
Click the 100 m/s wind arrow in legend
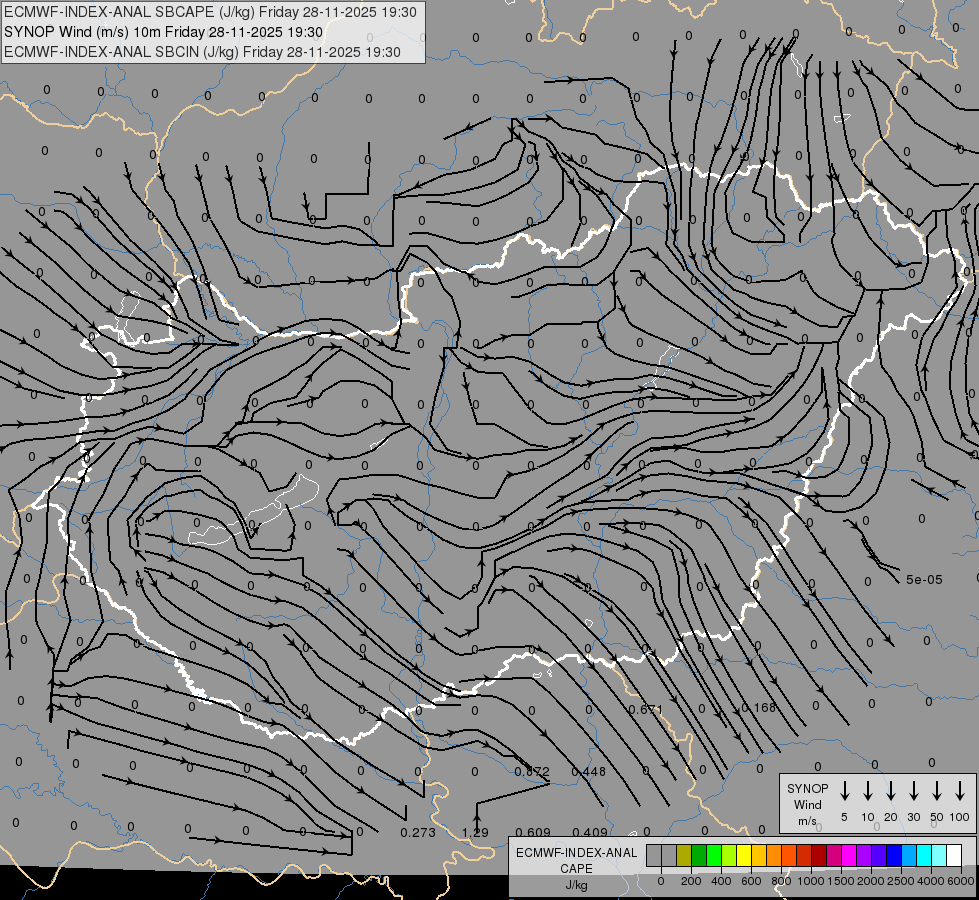(960, 790)
